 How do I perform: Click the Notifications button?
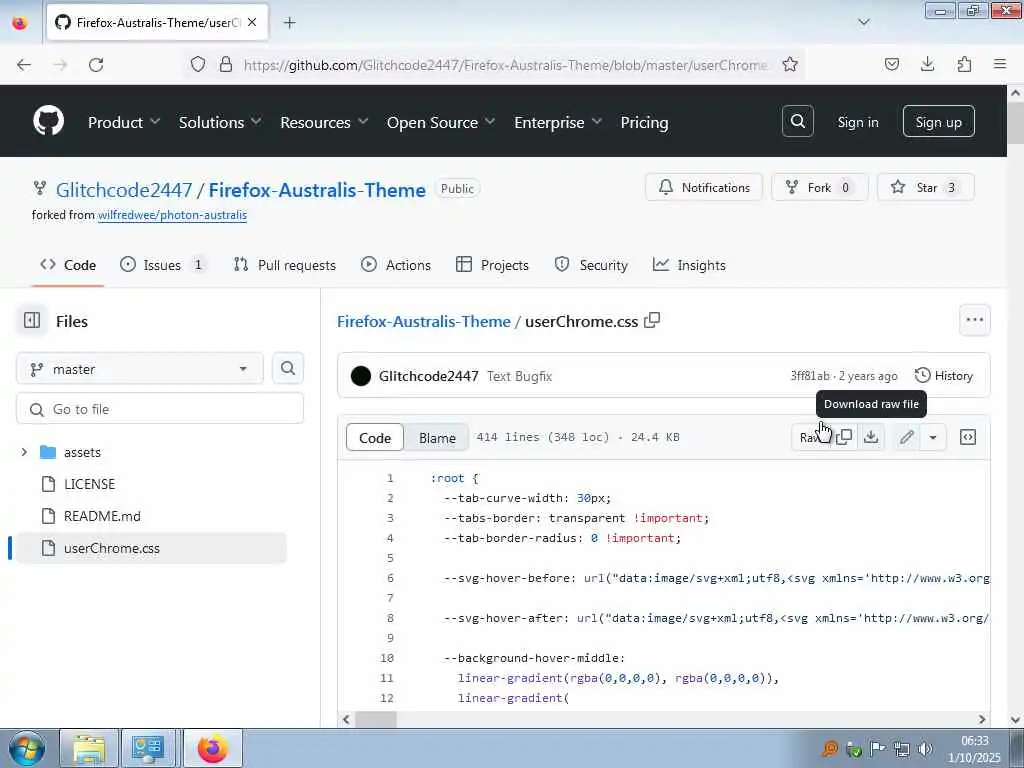[x=703, y=187]
